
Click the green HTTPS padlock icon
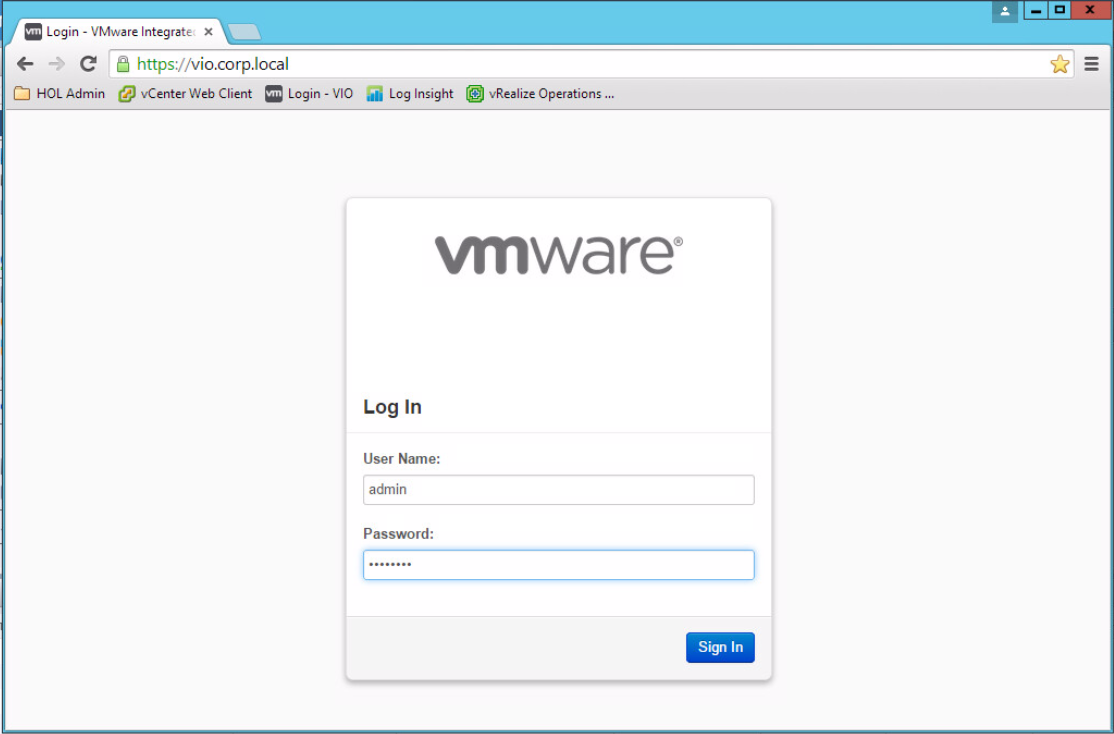pyautogui.click(x=123, y=65)
